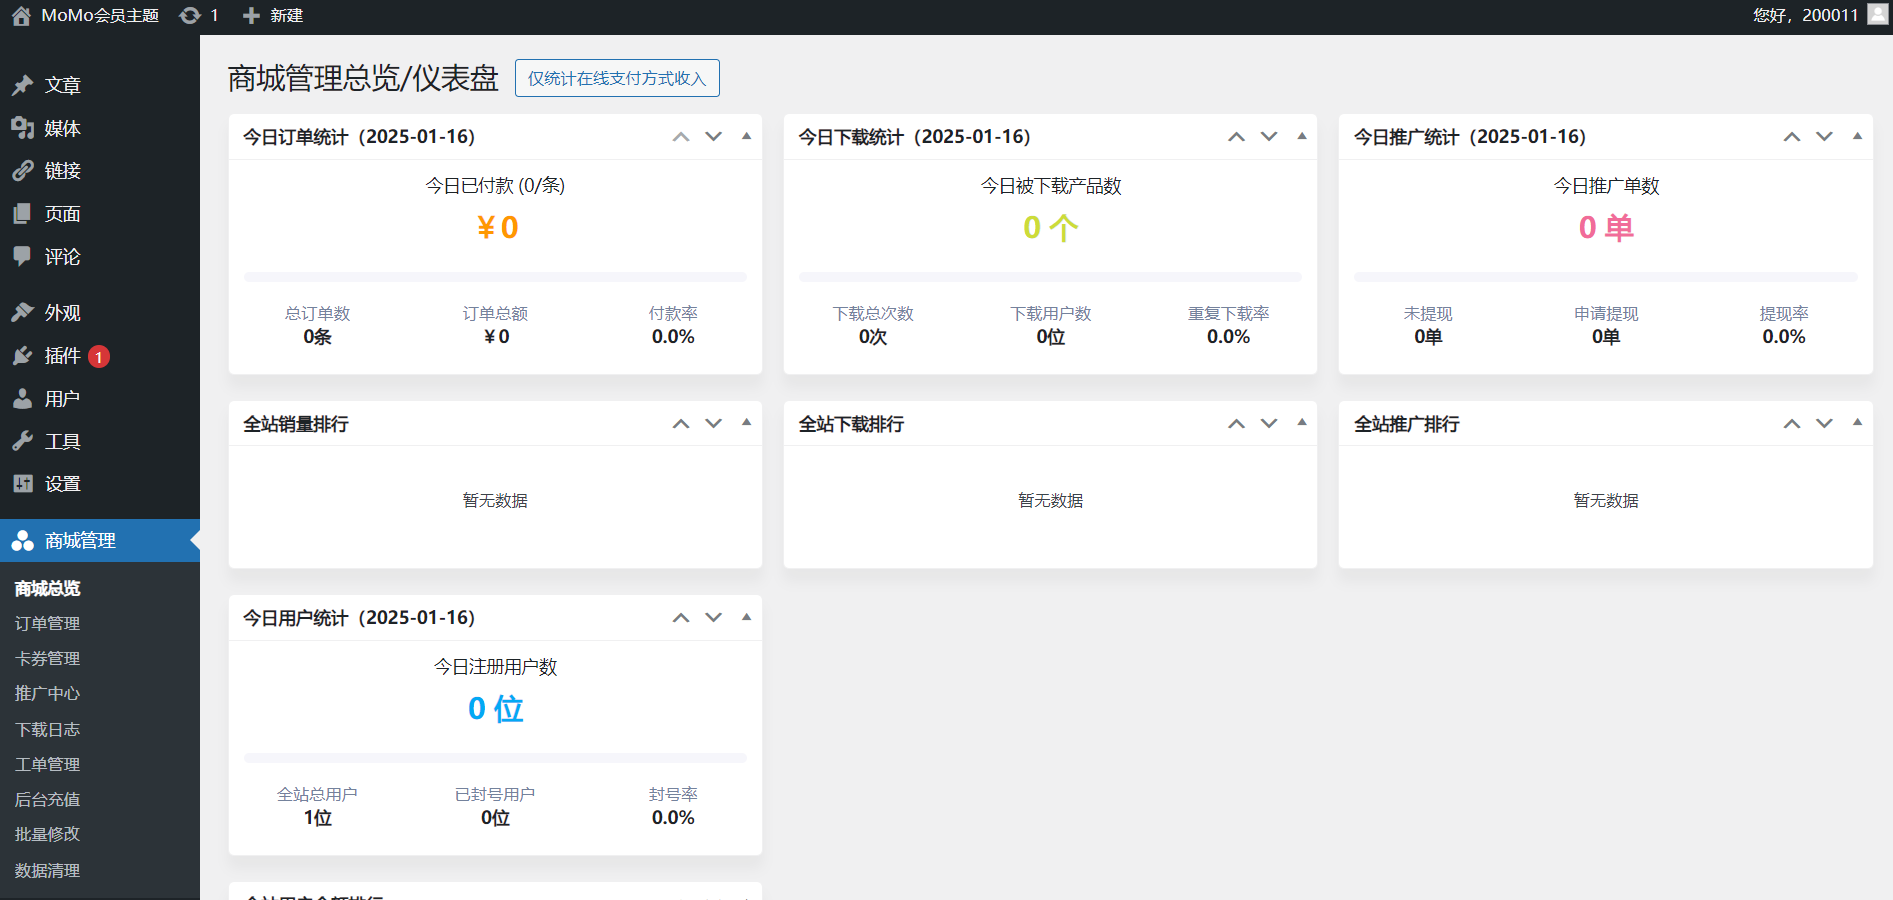This screenshot has width=1893, height=900.
Task: Click the plugin icon next to 插件
Action: [23, 356]
